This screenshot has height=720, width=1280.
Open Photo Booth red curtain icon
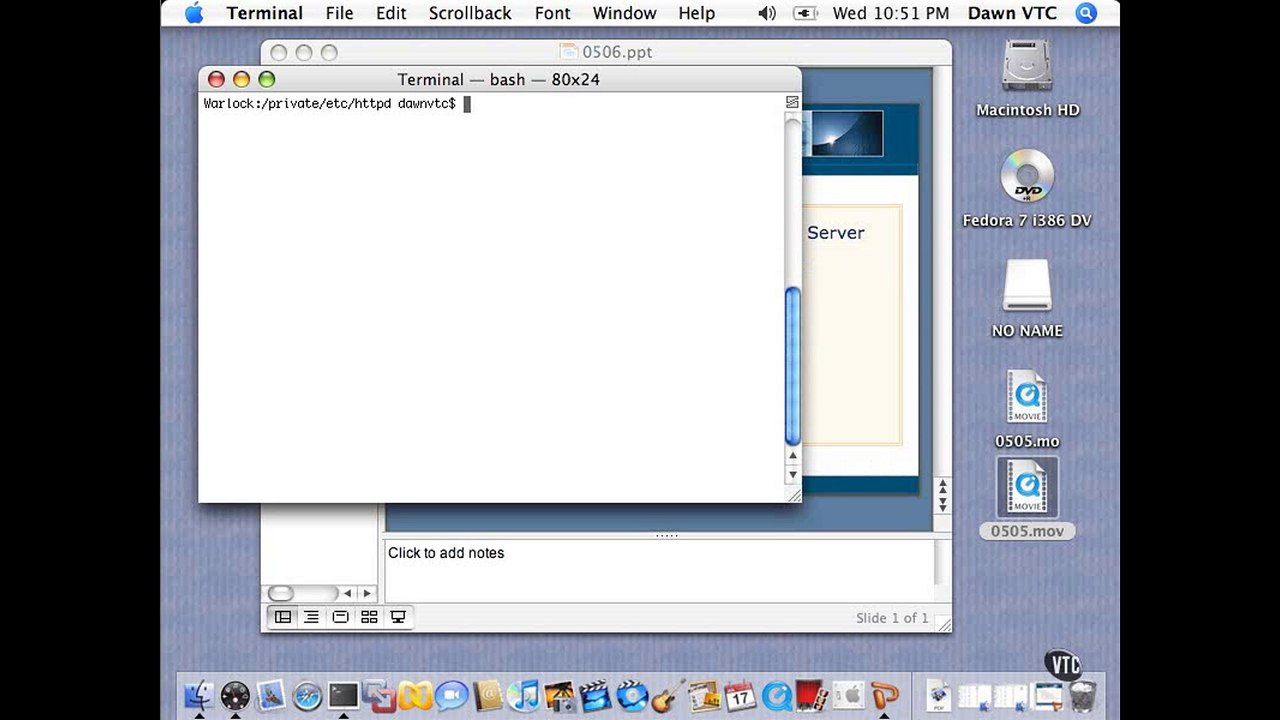(811, 695)
